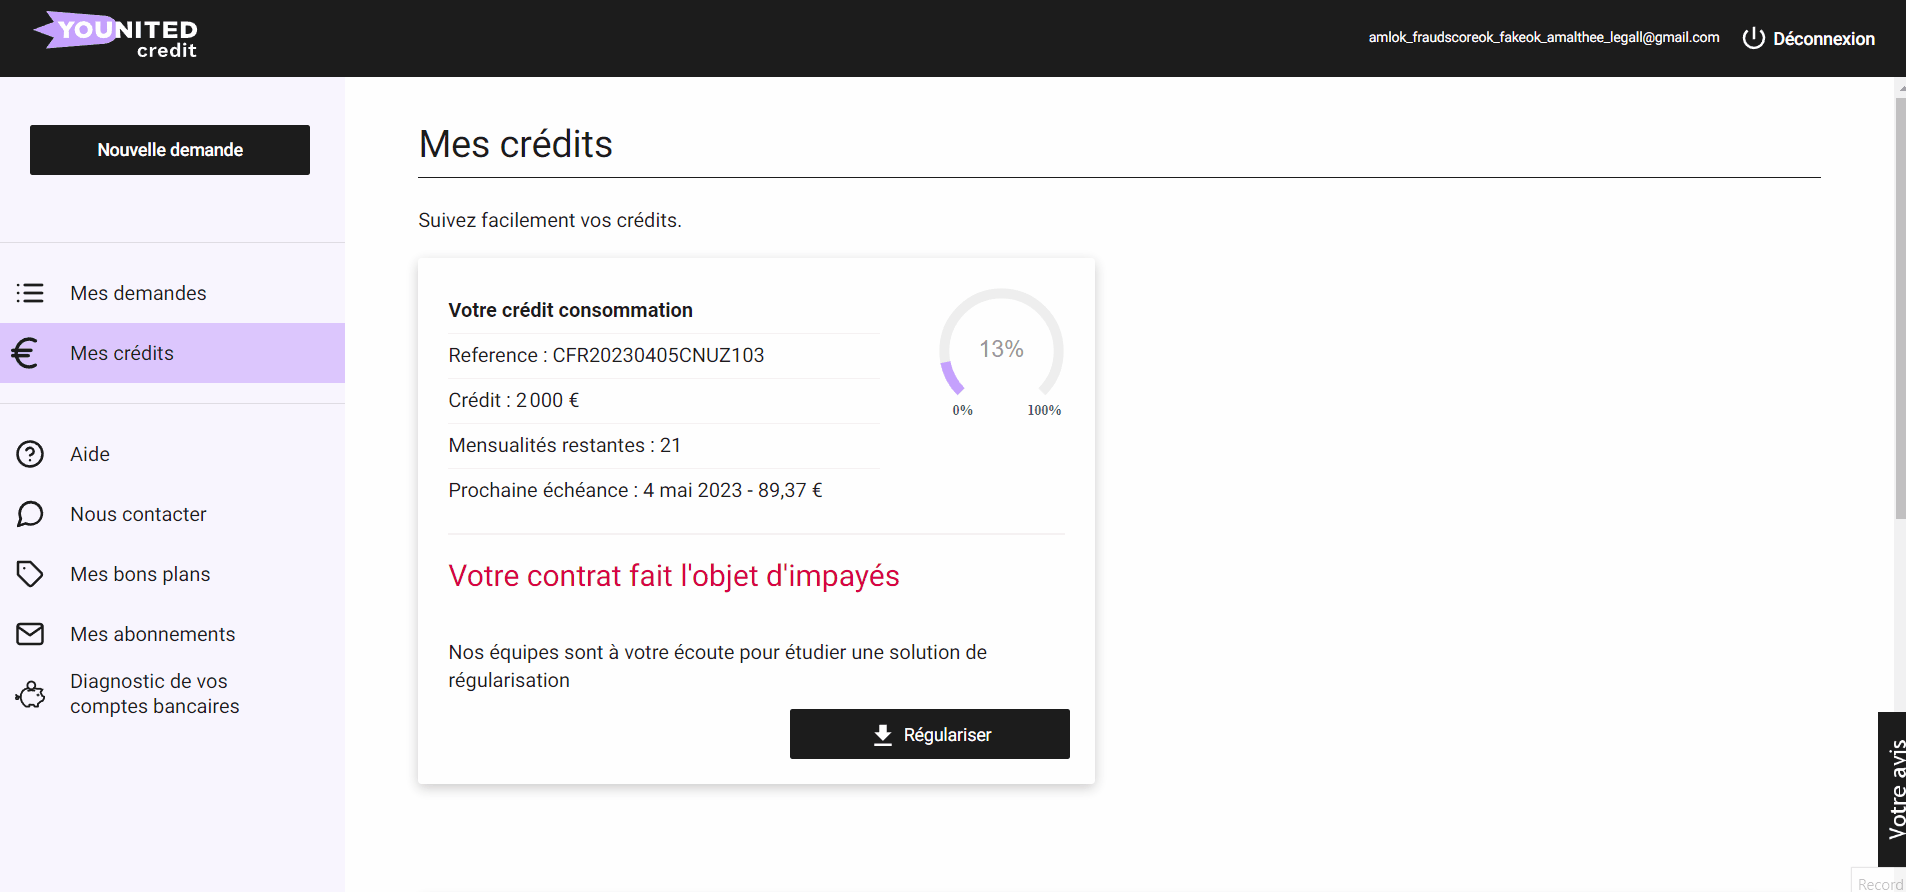Click the 13% repayment progress gauge
The width and height of the screenshot is (1906, 892).
tap(1001, 352)
